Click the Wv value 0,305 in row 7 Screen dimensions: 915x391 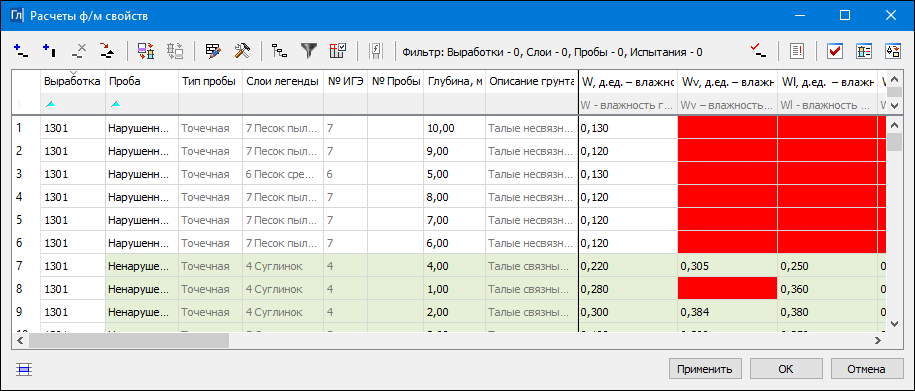[x=727, y=266]
